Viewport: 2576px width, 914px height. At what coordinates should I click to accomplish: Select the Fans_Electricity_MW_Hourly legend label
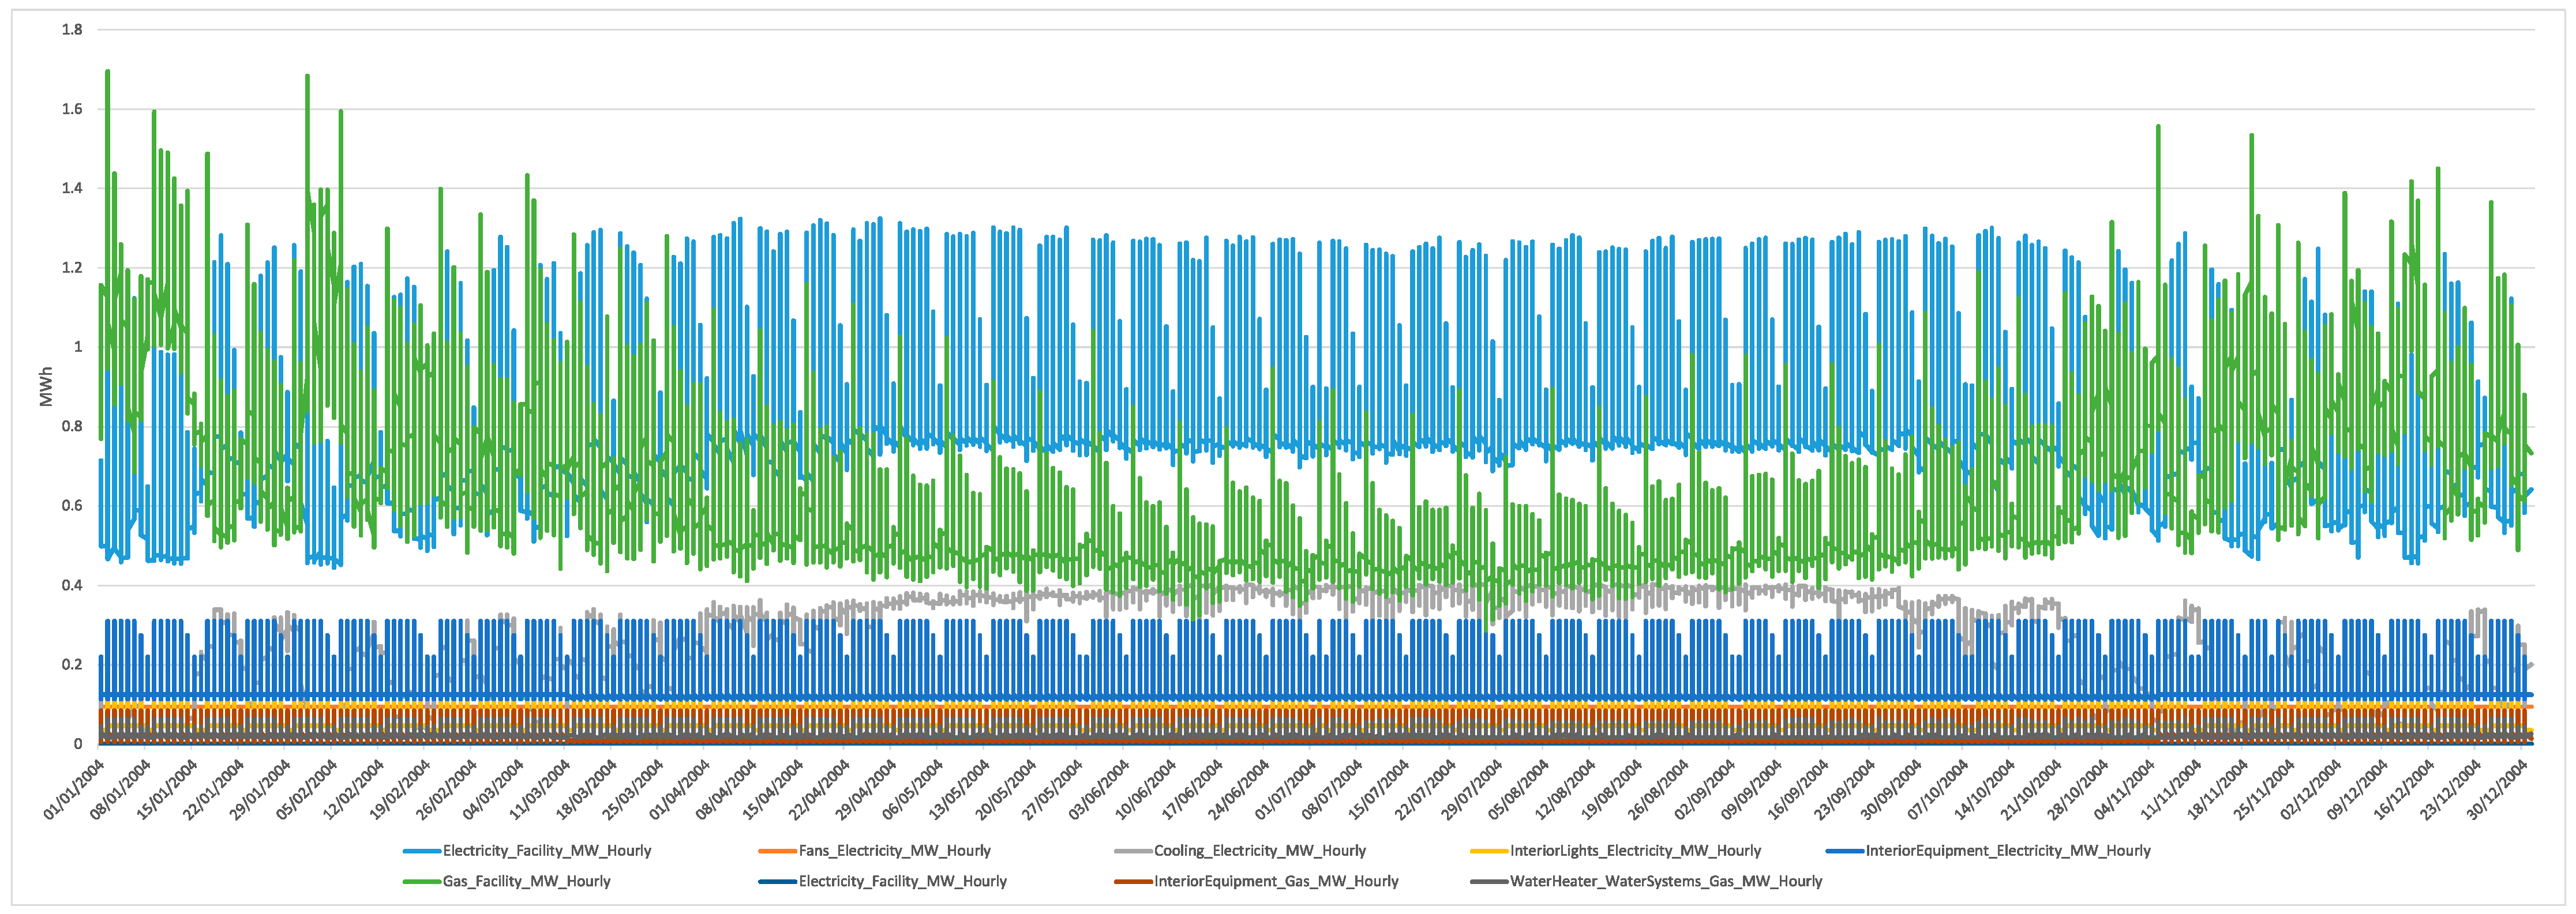tap(894, 851)
